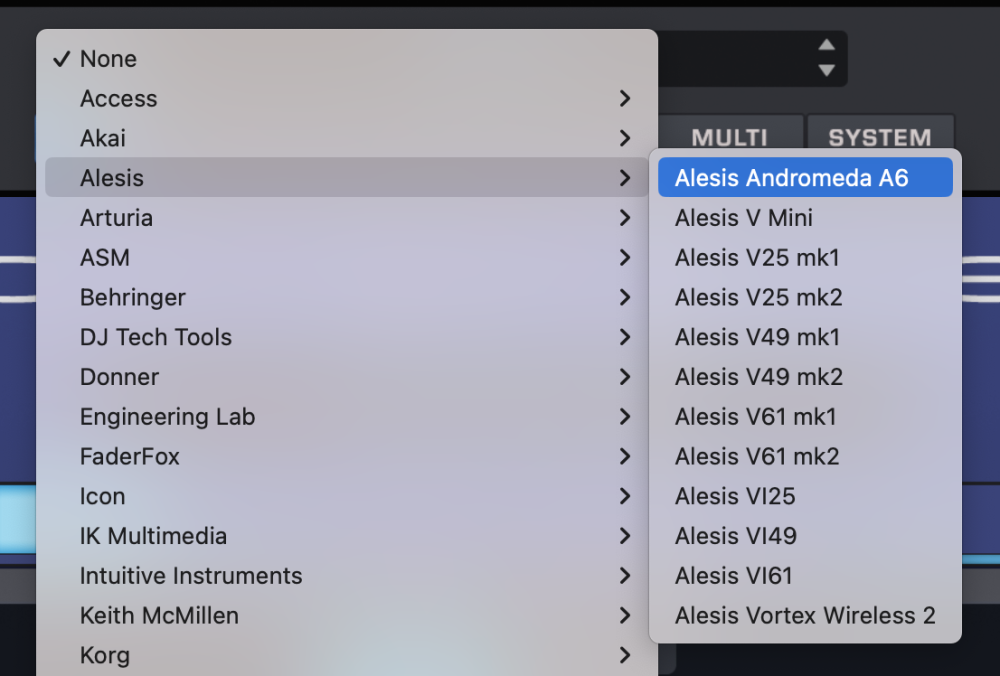Open the DJ Tech Tools submenu
The image size is (1000, 676).
(156, 337)
